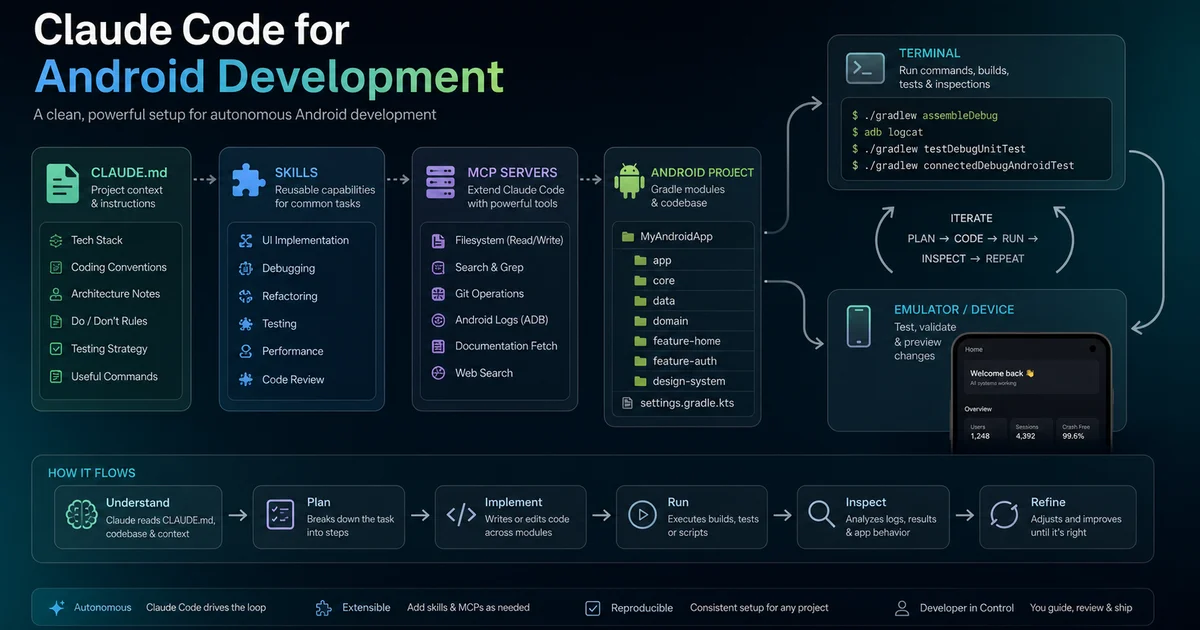The width and height of the screenshot is (1200, 630).
Task: Click the Debugging icon in Skills
Action: 245,268
